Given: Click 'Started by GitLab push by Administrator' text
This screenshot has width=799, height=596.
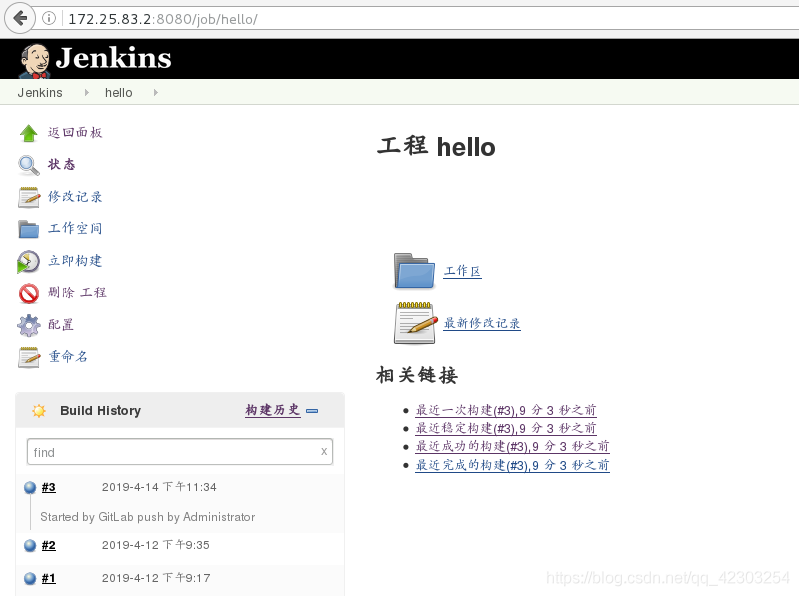Looking at the screenshot, I should (148, 517).
